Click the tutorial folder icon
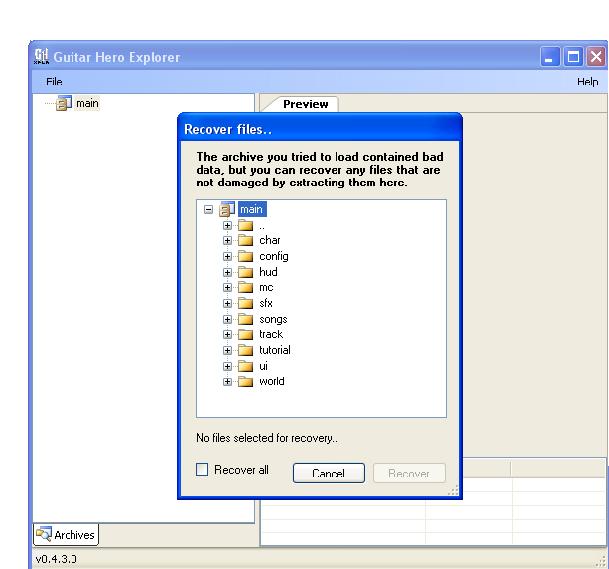The image size is (609, 569). point(245,350)
